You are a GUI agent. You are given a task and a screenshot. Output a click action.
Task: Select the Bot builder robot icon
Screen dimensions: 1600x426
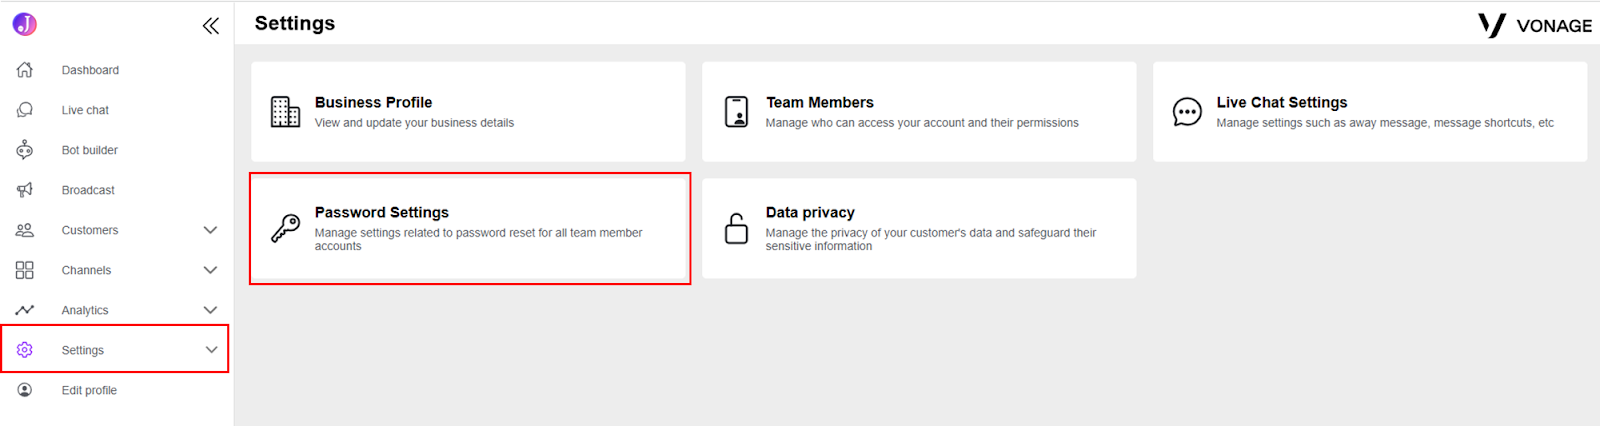pos(25,150)
